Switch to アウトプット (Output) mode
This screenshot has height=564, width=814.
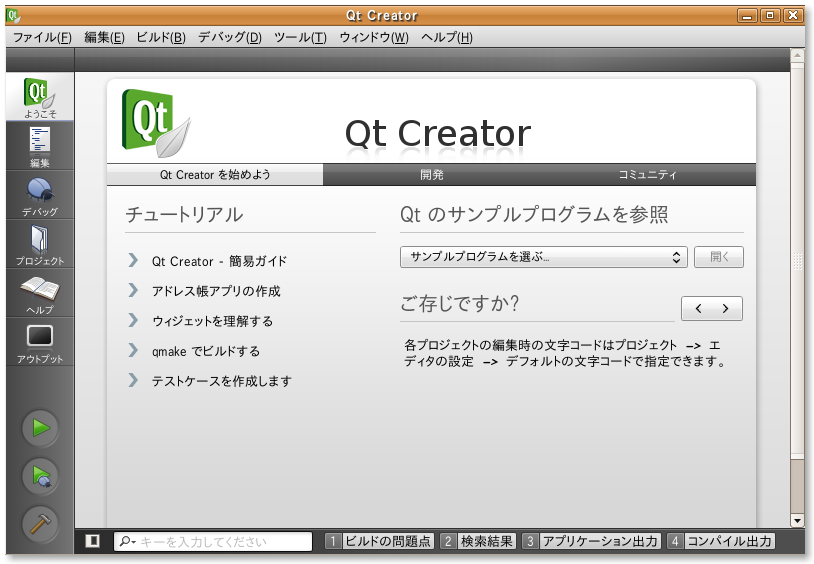(39, 341)
